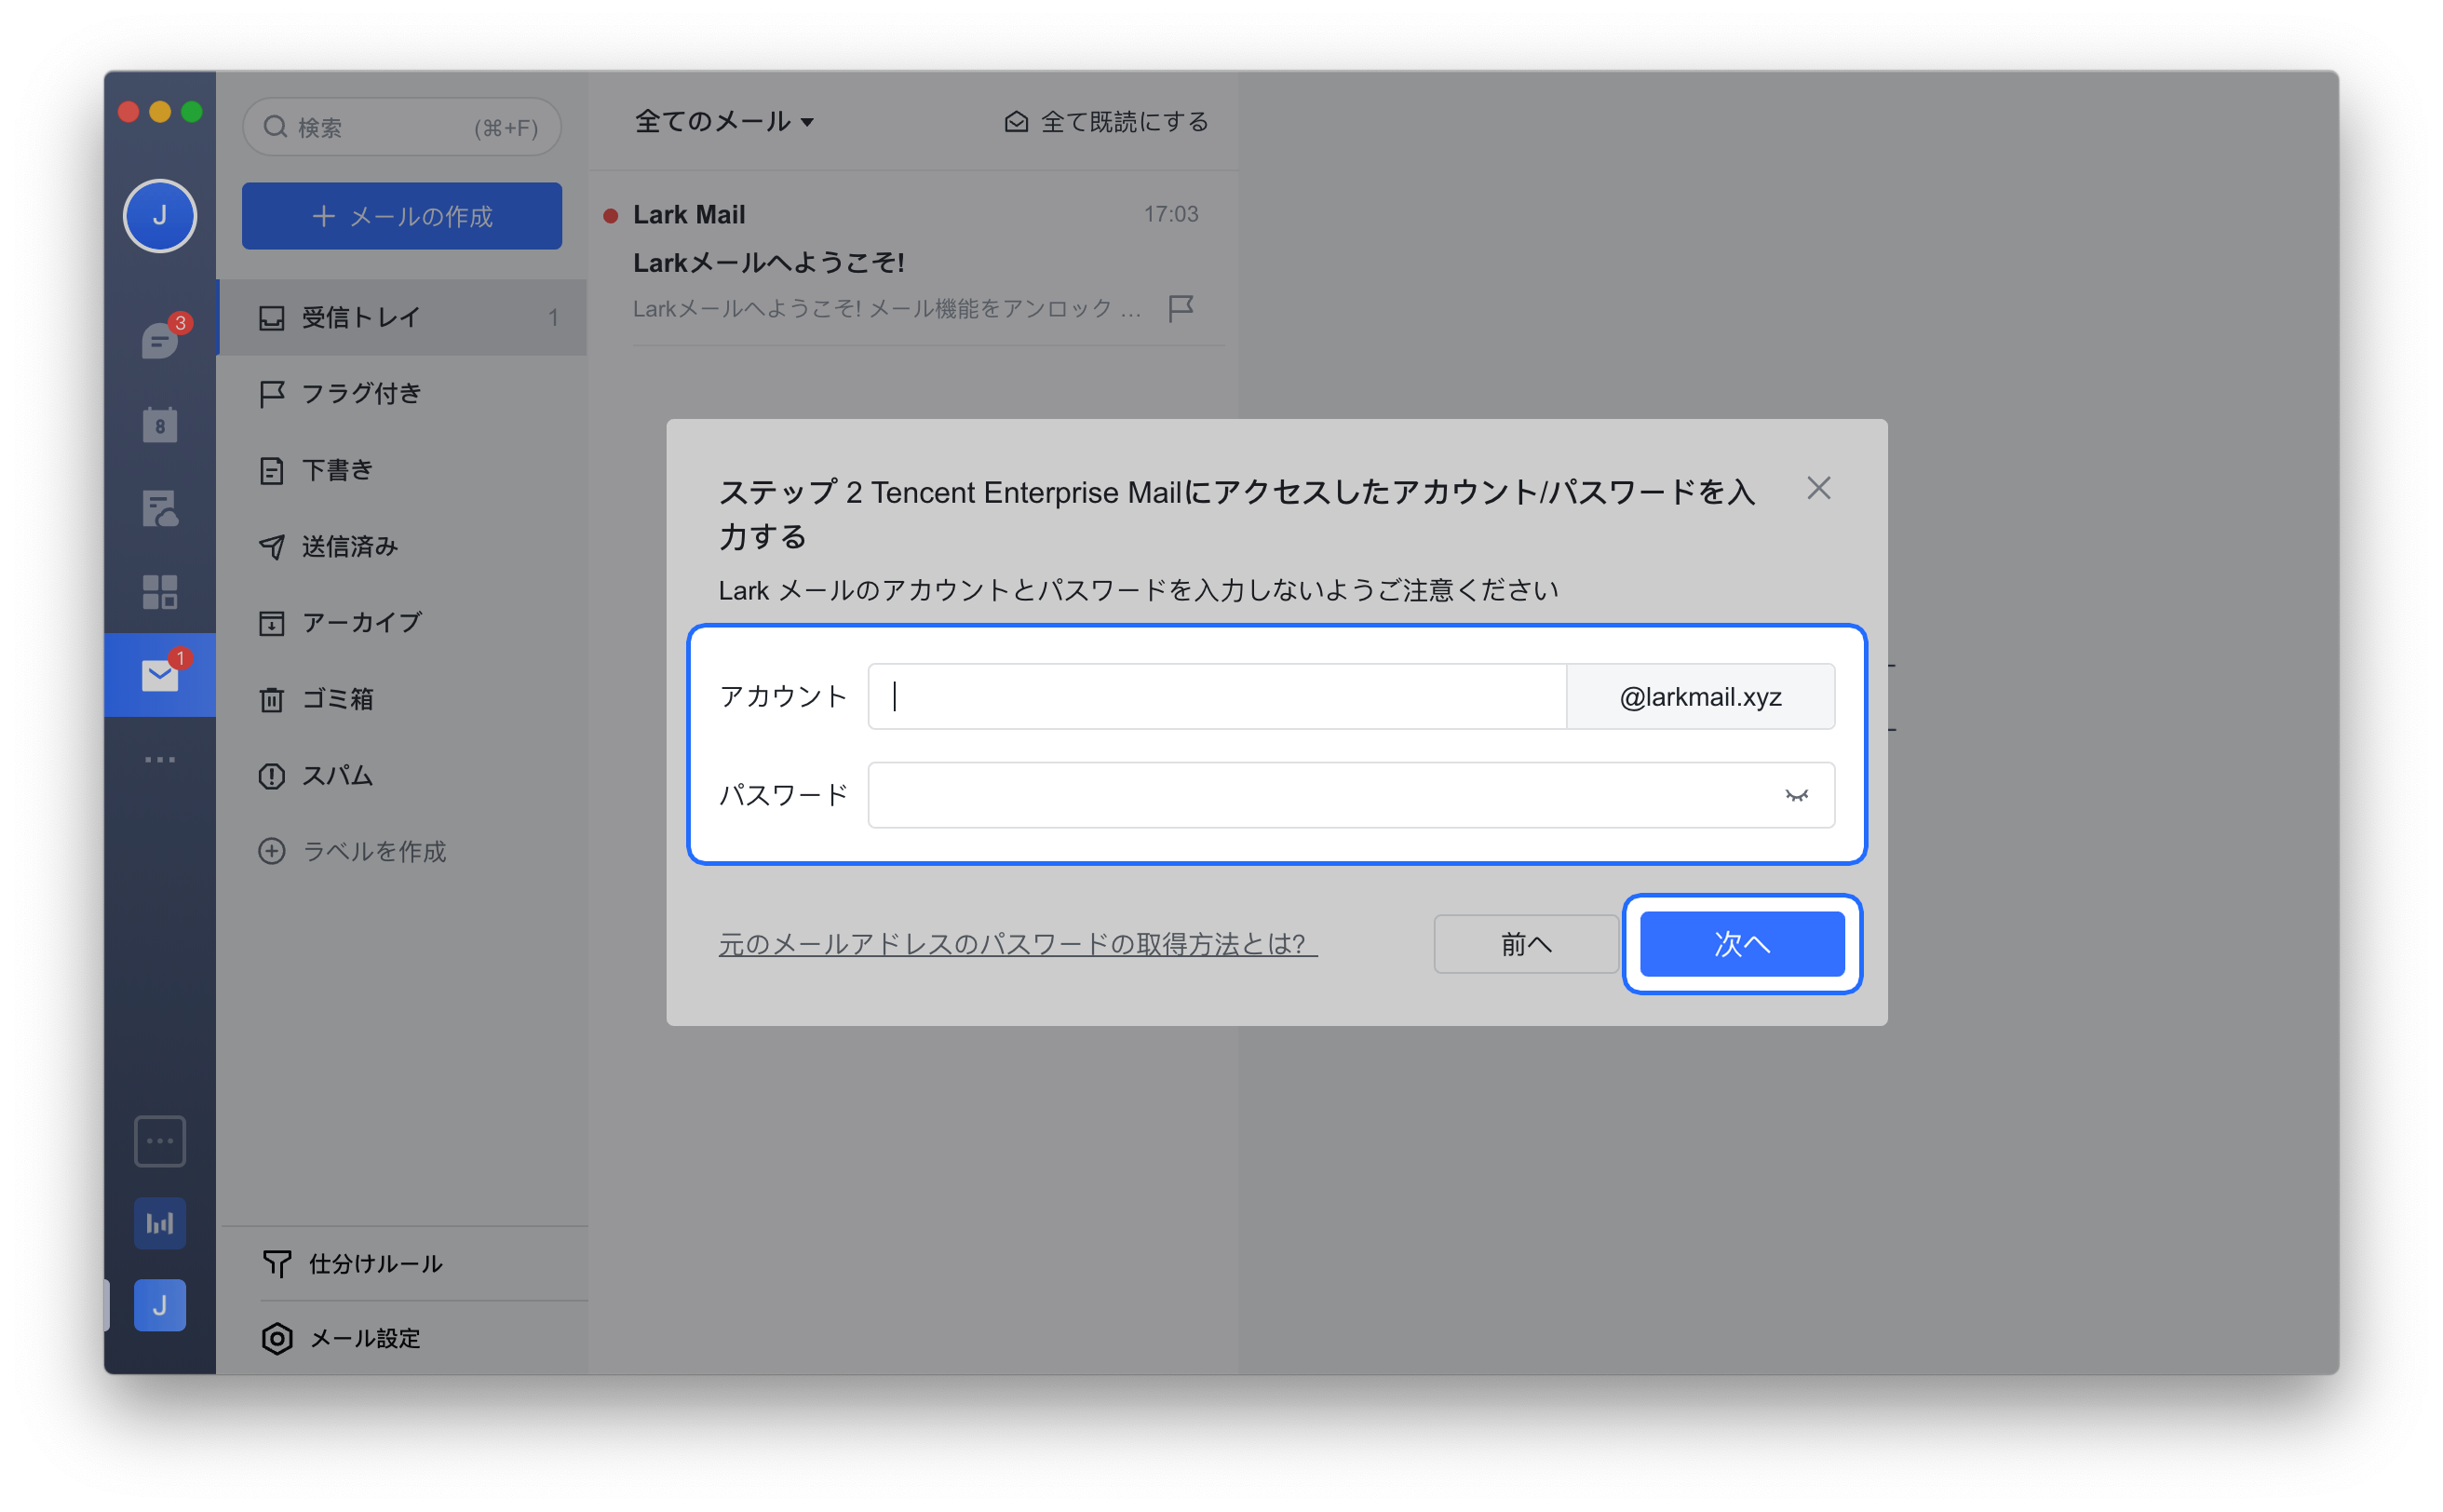Select the フラグ付き folder
This screenshot has height=1512, width=2443.
tap(360, 393)
